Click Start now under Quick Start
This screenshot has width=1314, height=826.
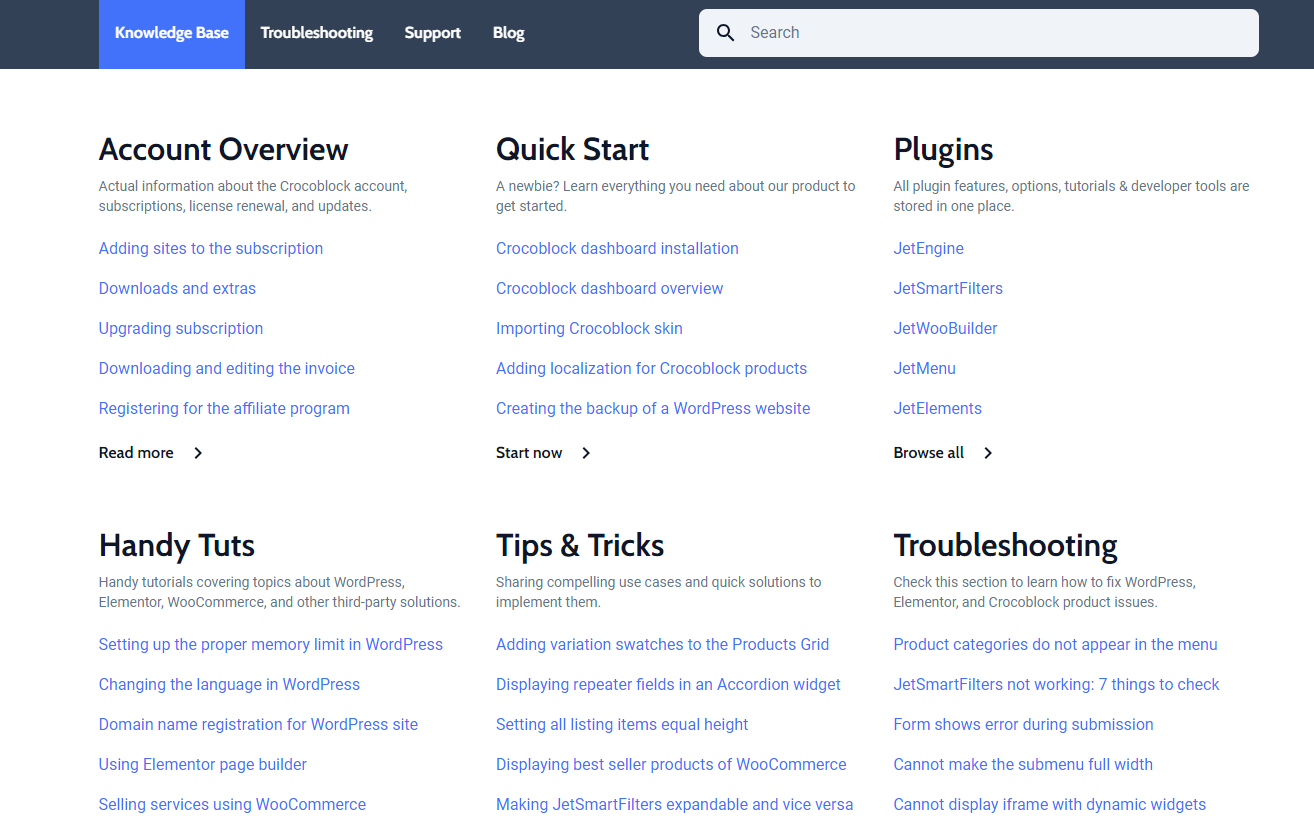click(529, 453)
